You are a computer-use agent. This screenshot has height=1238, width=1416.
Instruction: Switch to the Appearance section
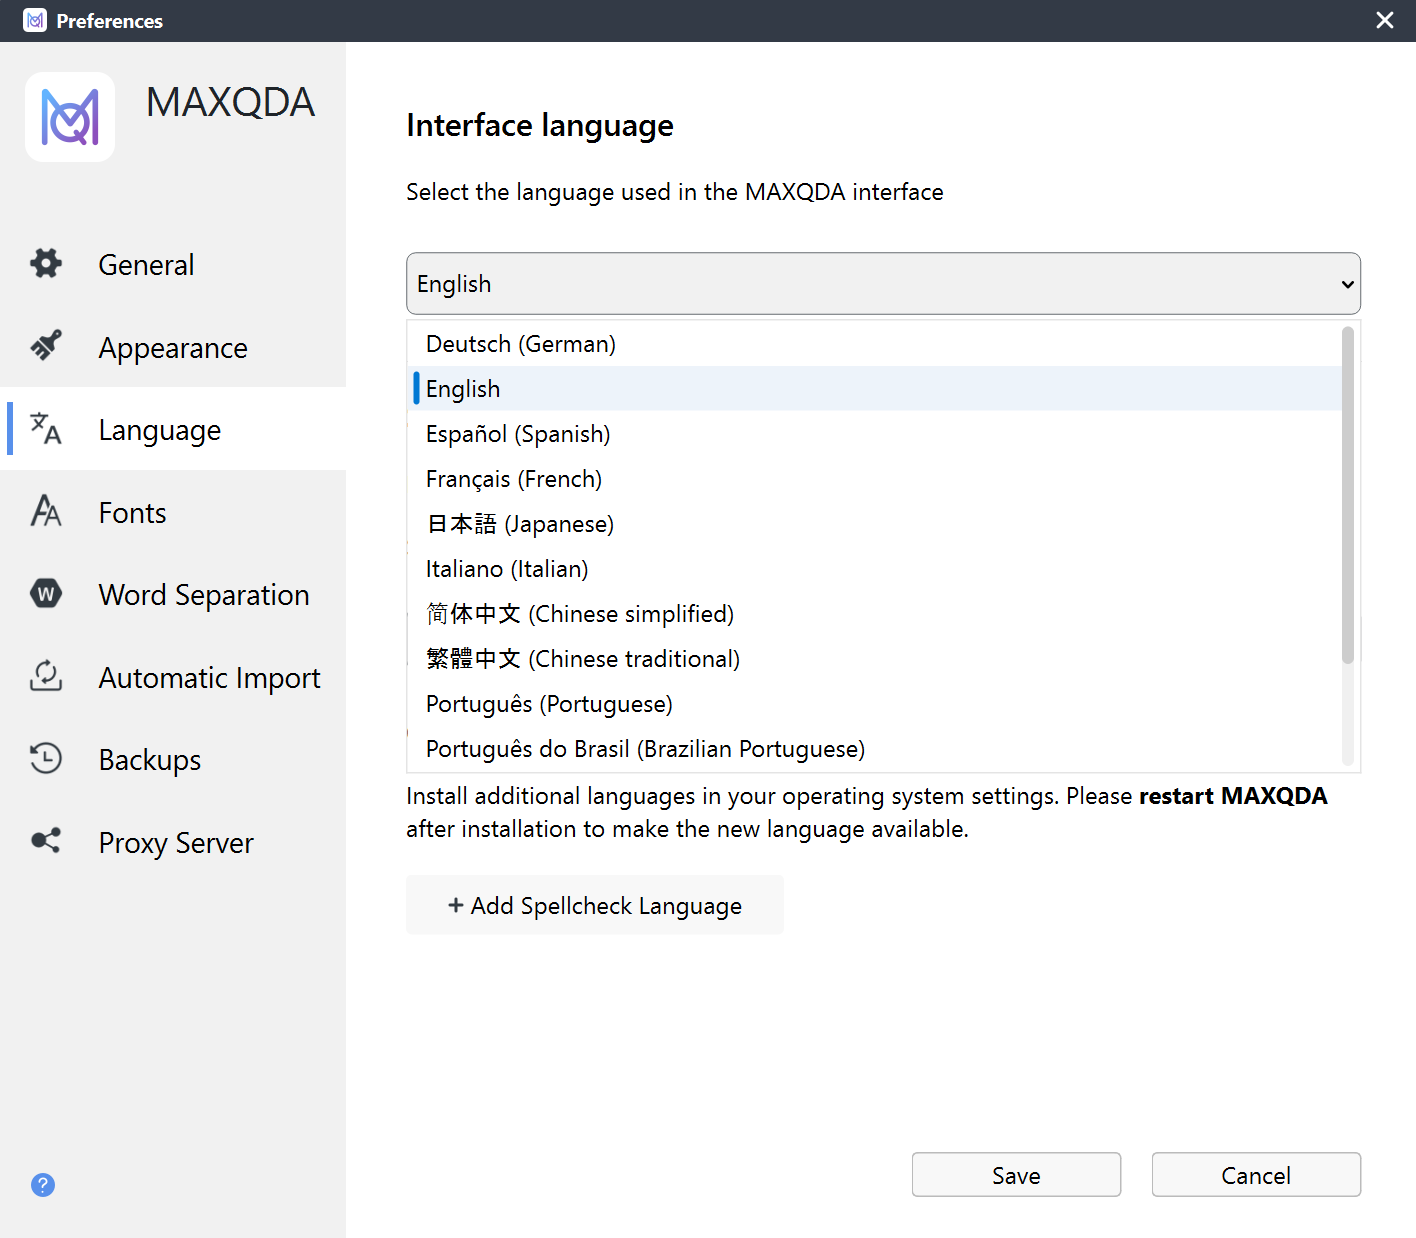173,347
